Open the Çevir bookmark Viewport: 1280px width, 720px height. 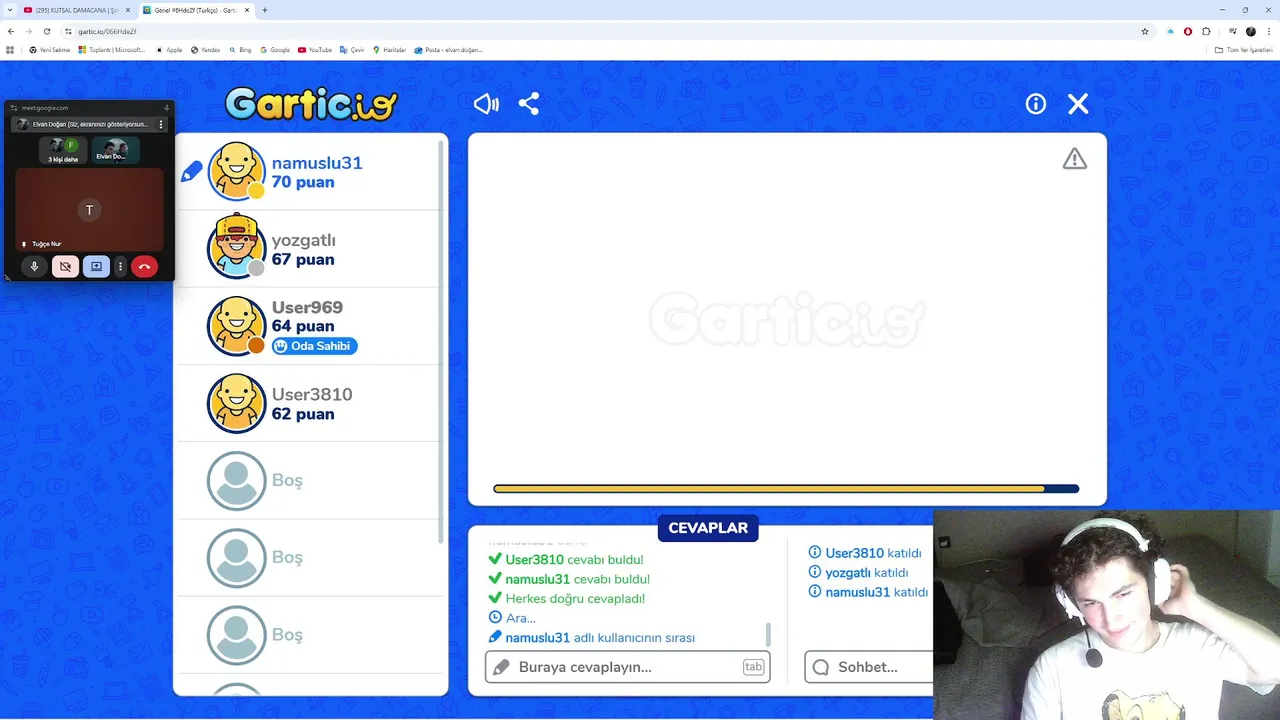352,50
